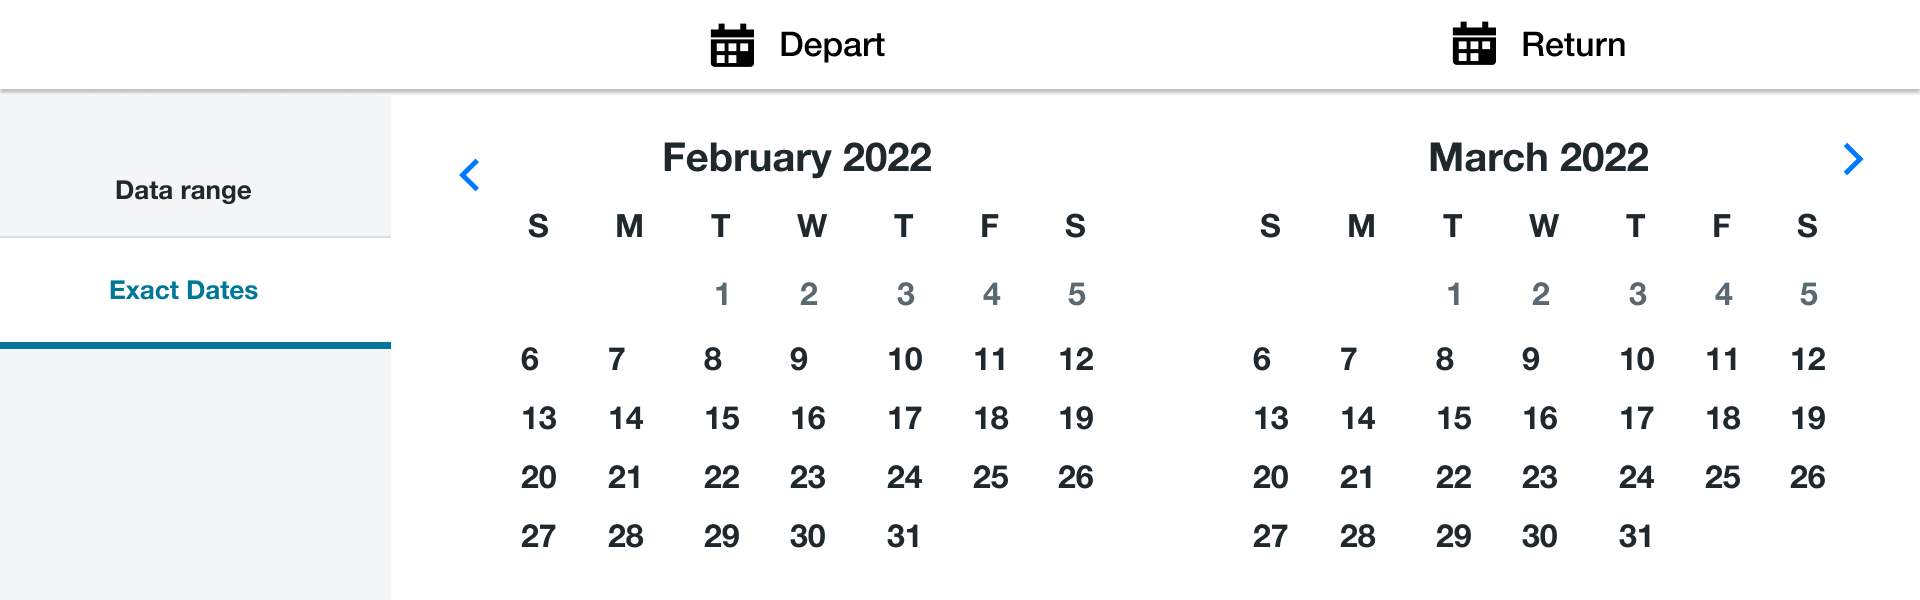Select the Depart tab label

[831, 45]
